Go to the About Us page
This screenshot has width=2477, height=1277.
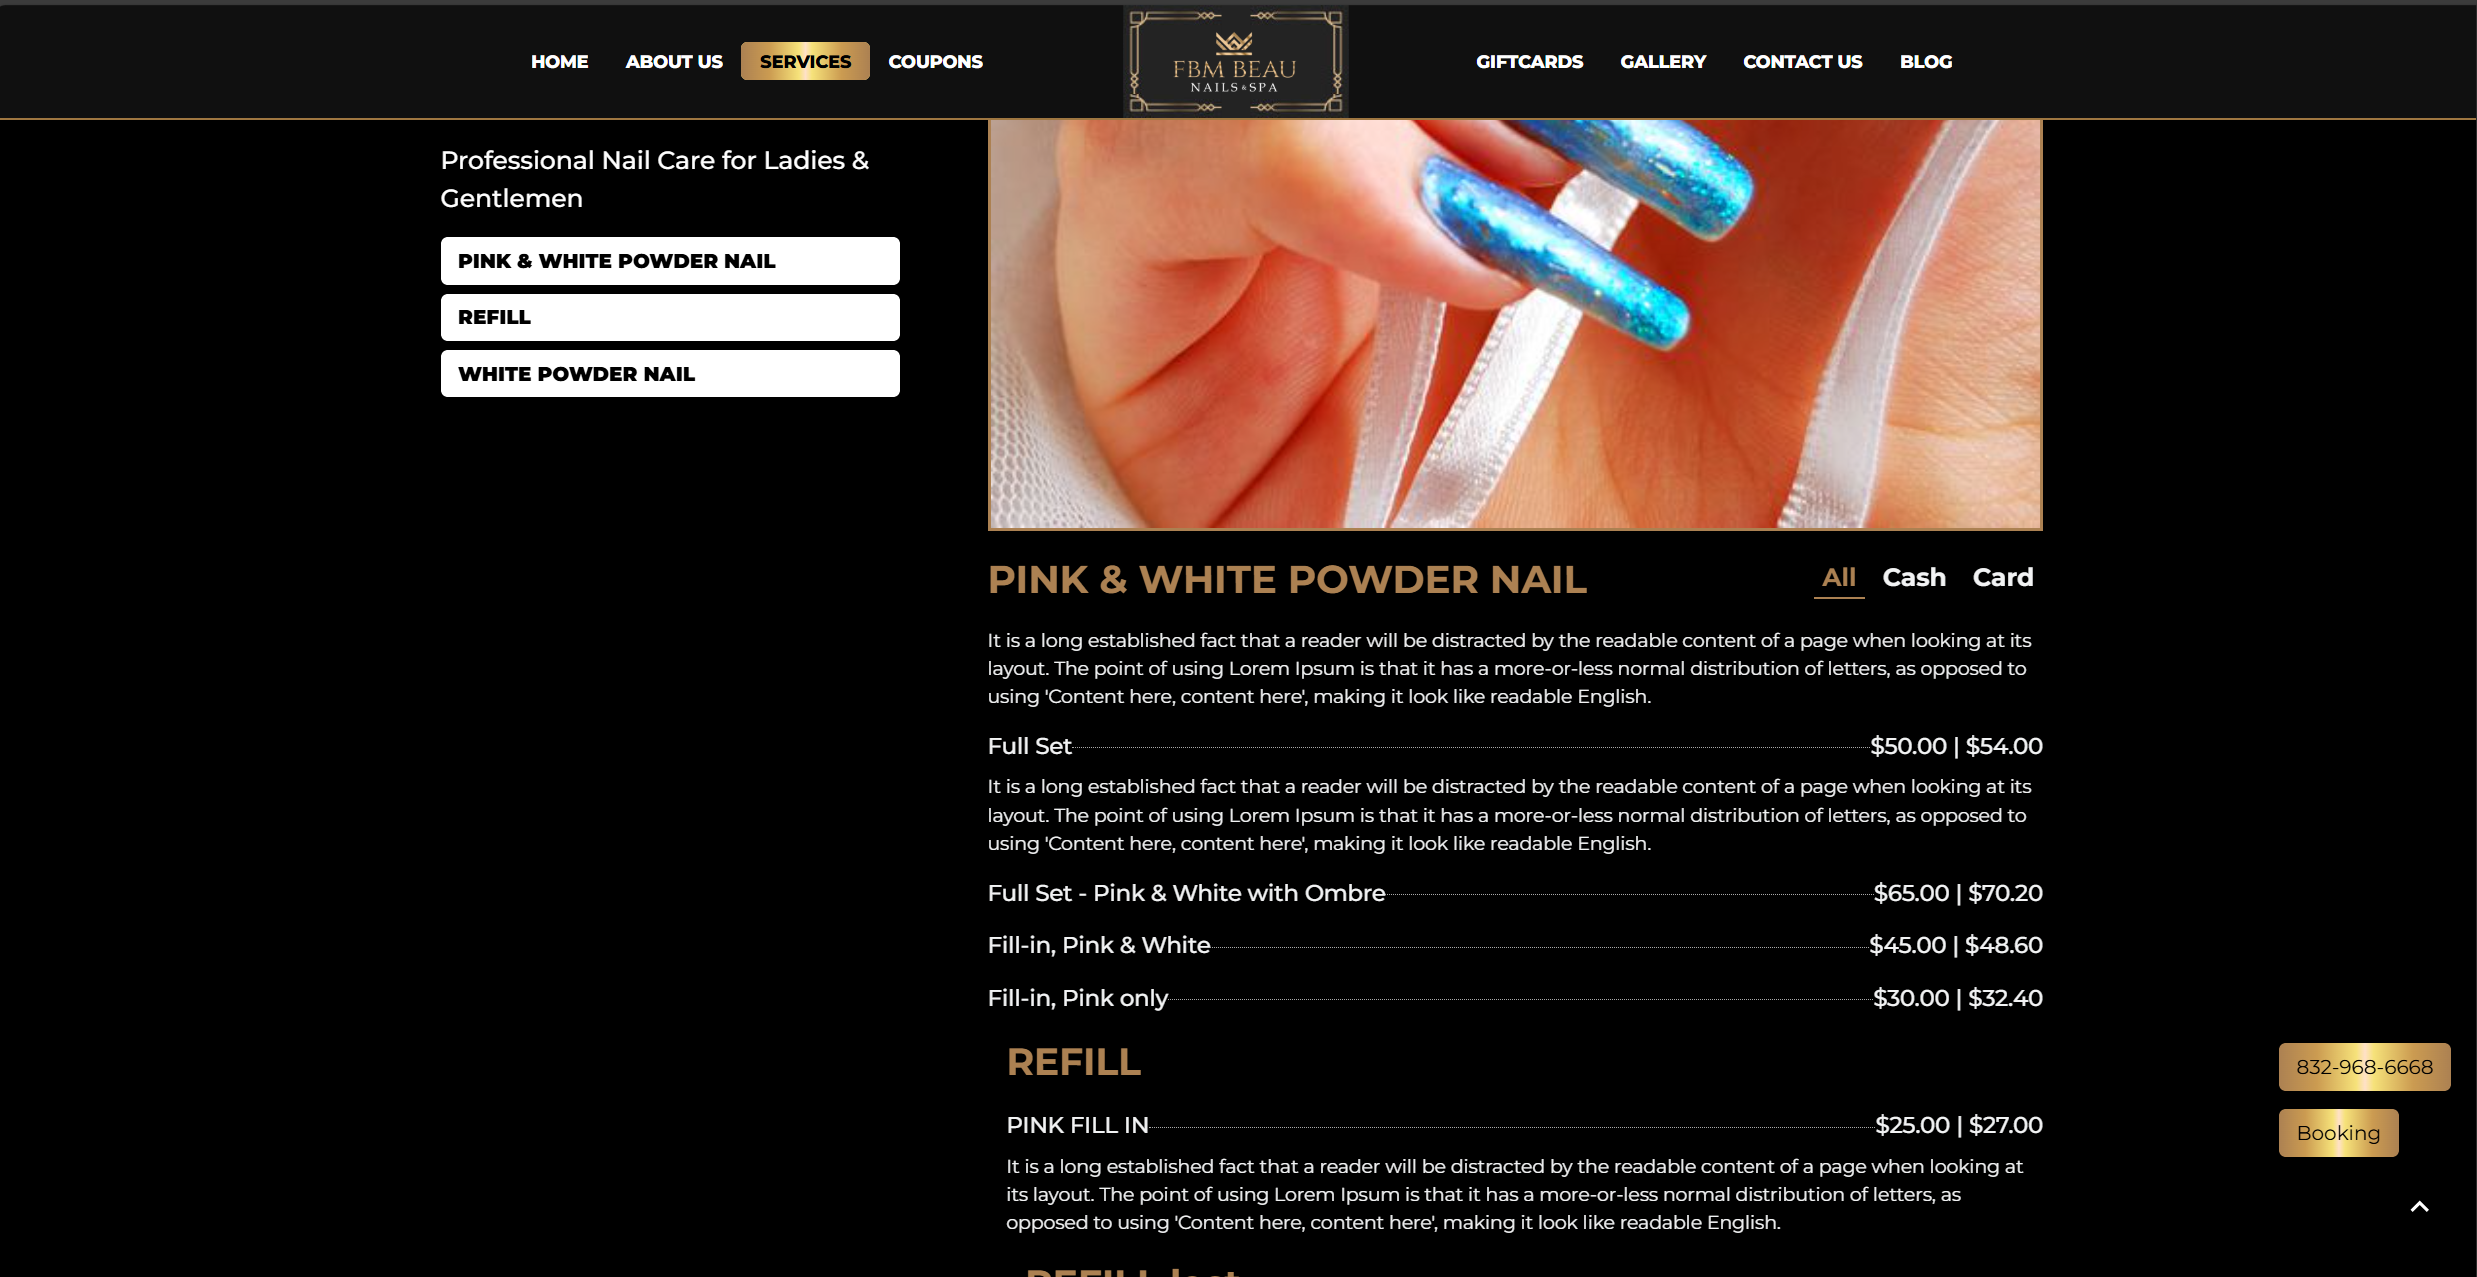[x=673, y=61]
